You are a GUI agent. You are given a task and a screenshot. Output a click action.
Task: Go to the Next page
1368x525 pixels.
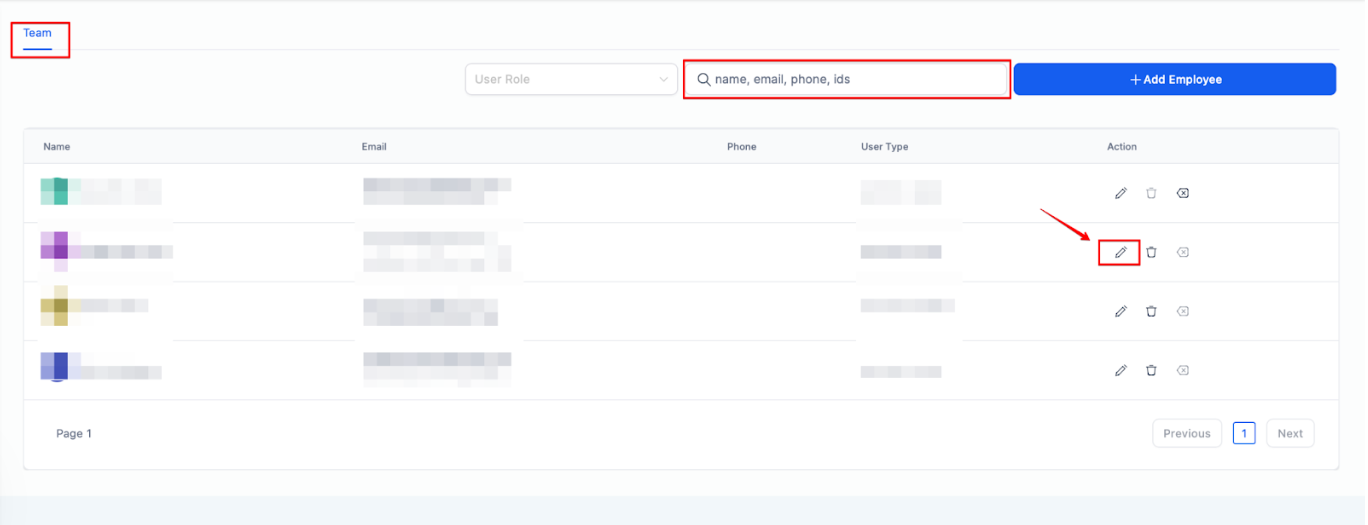[x=1289, y=433]
